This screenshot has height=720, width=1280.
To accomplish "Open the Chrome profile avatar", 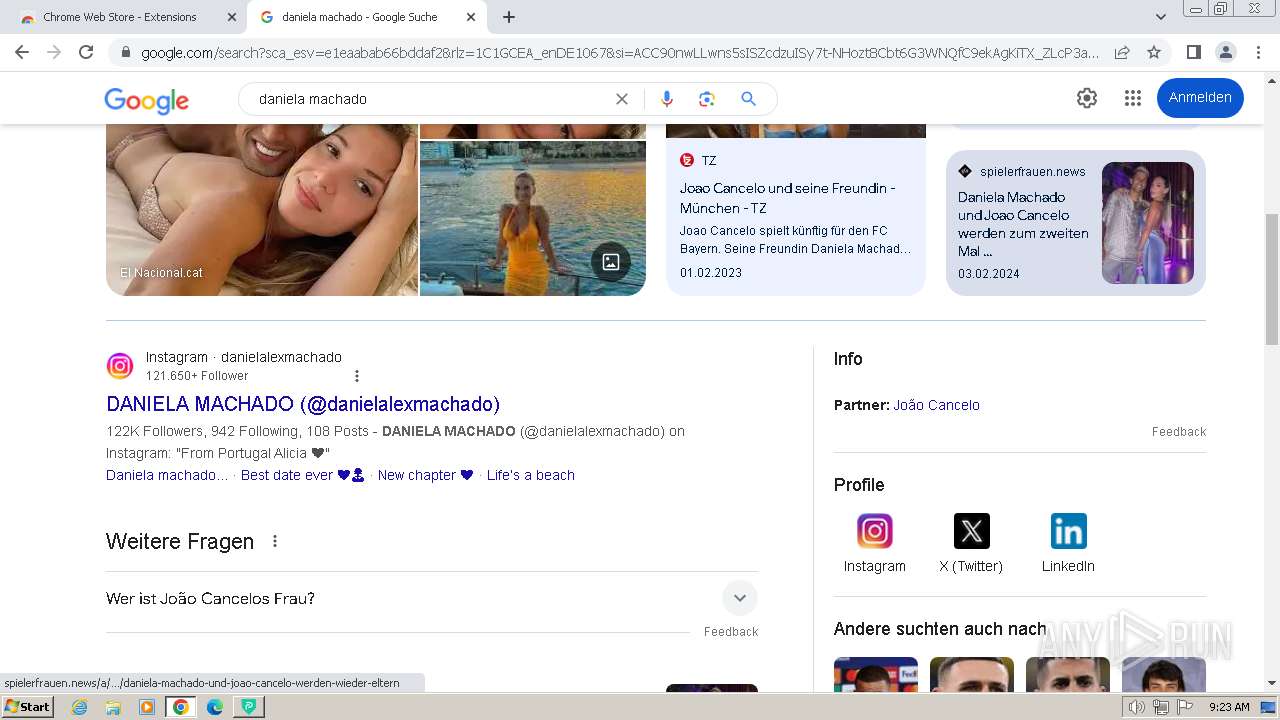I will point(1225,52).
